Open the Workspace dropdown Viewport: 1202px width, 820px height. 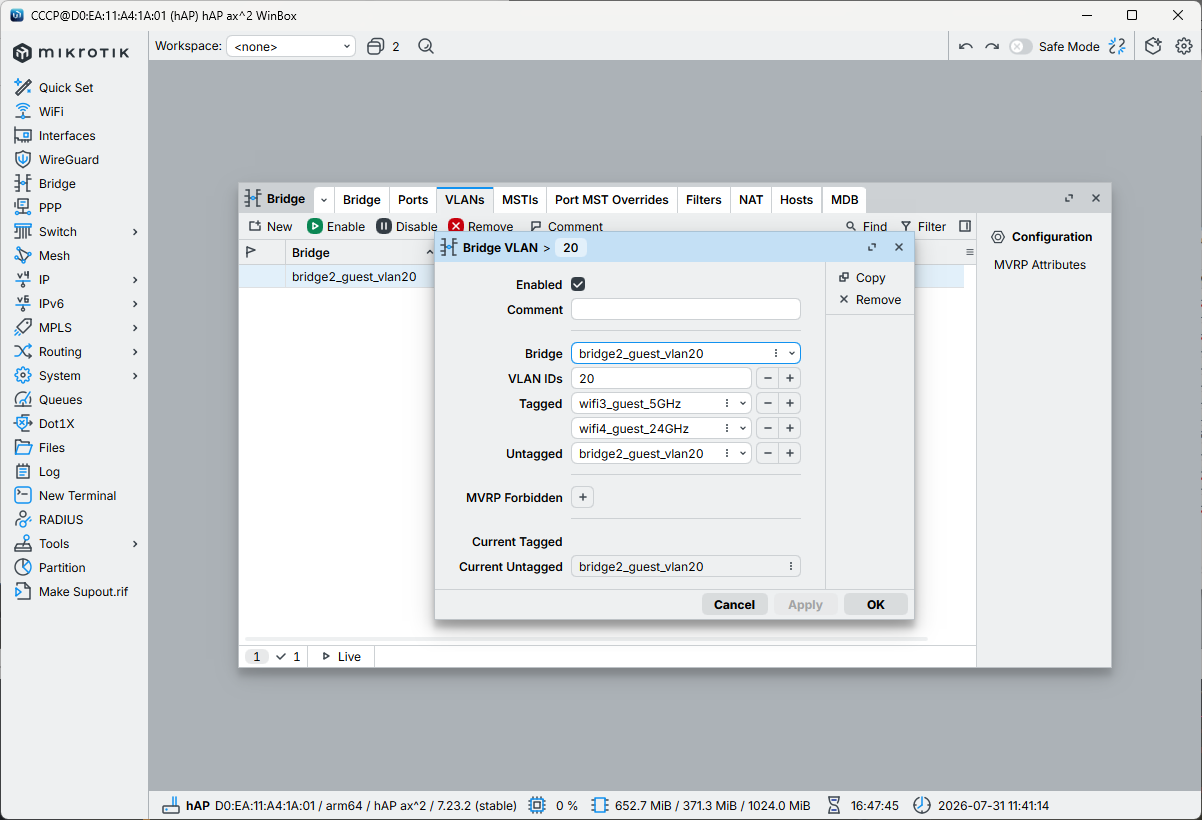click(x=291, y=46)
